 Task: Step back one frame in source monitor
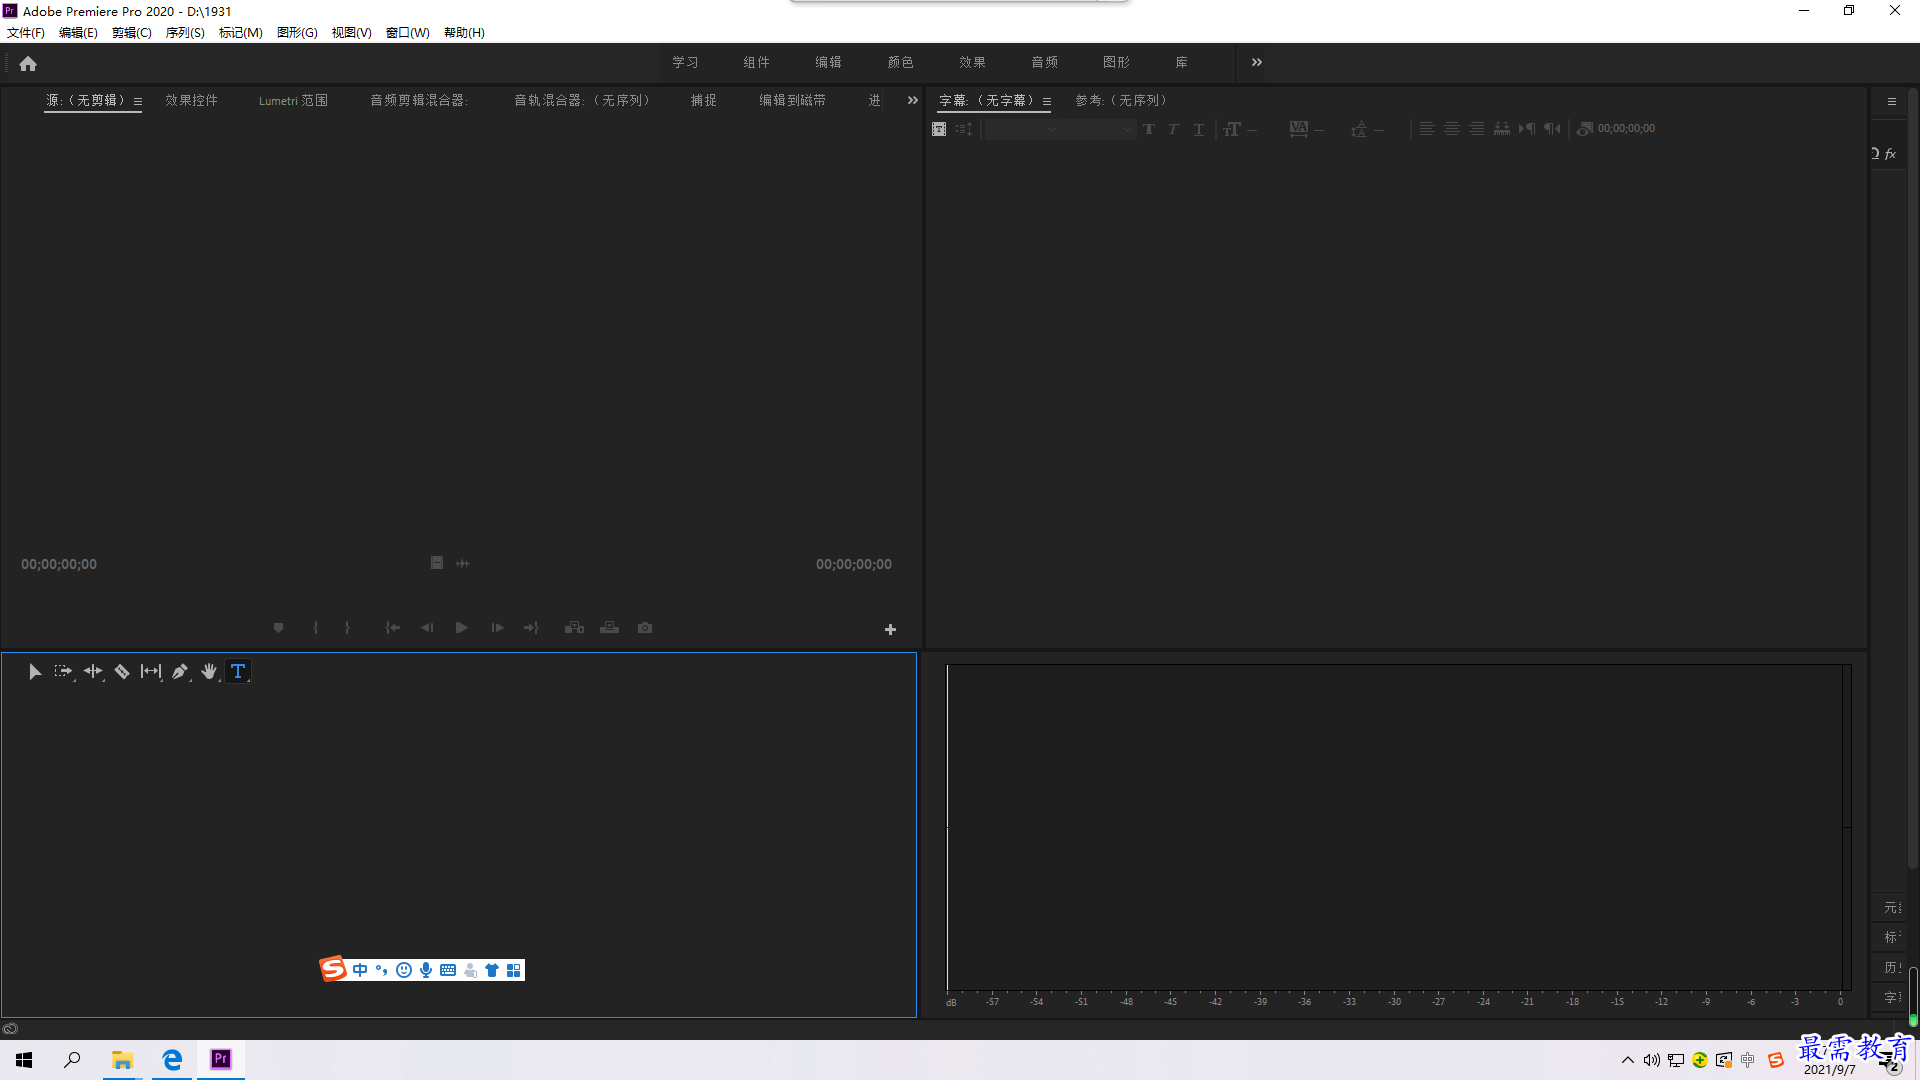coord(427,628)
